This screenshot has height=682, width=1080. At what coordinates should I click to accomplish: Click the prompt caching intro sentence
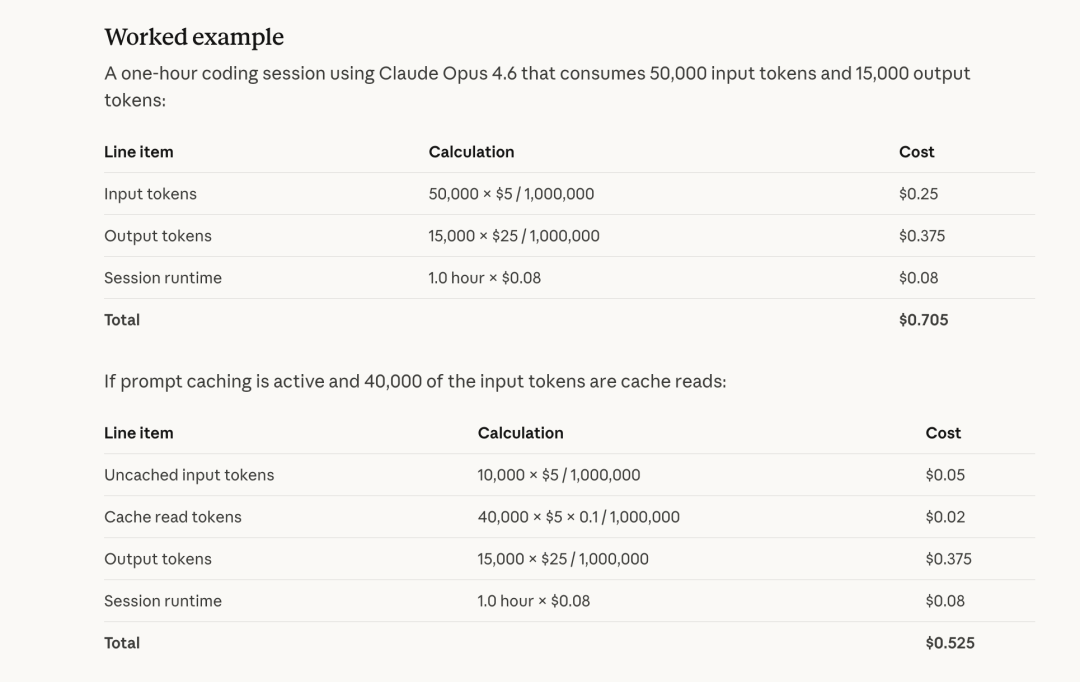(x=415, y=381)
